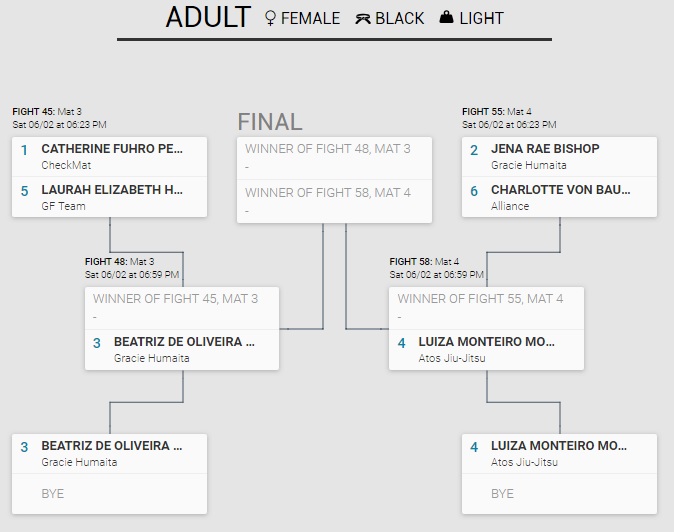The image size is (674, 532).
Task: Click the black belt icon
Action: (x=362, y=18)
